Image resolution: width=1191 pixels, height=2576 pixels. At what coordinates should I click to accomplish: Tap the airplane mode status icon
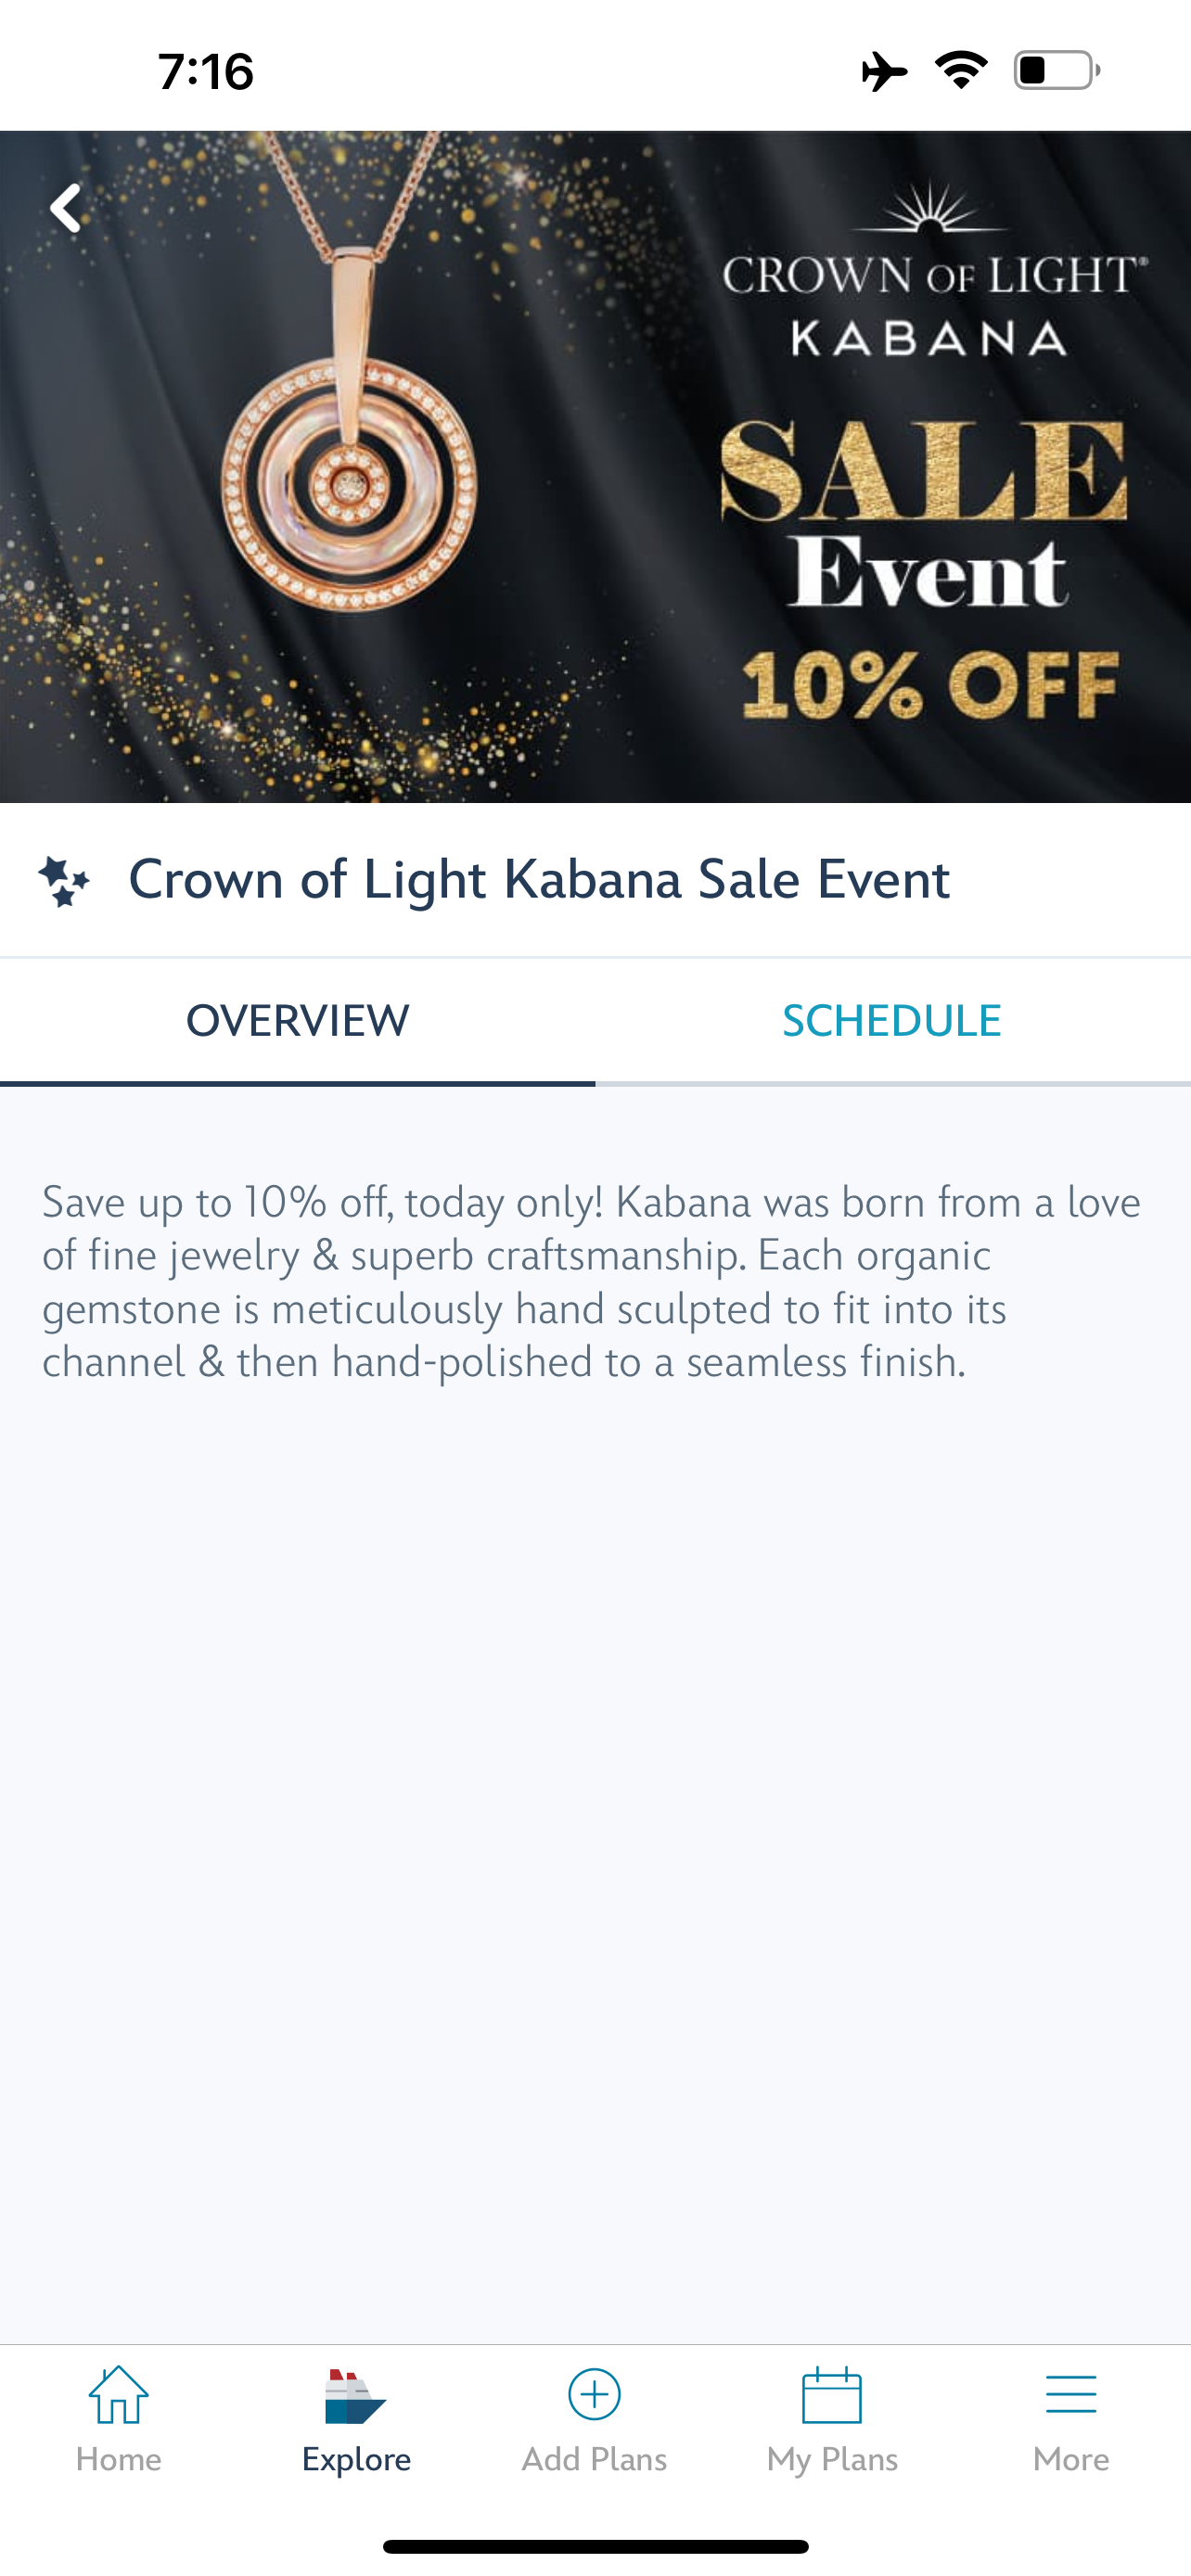click(x=884, y=71)
